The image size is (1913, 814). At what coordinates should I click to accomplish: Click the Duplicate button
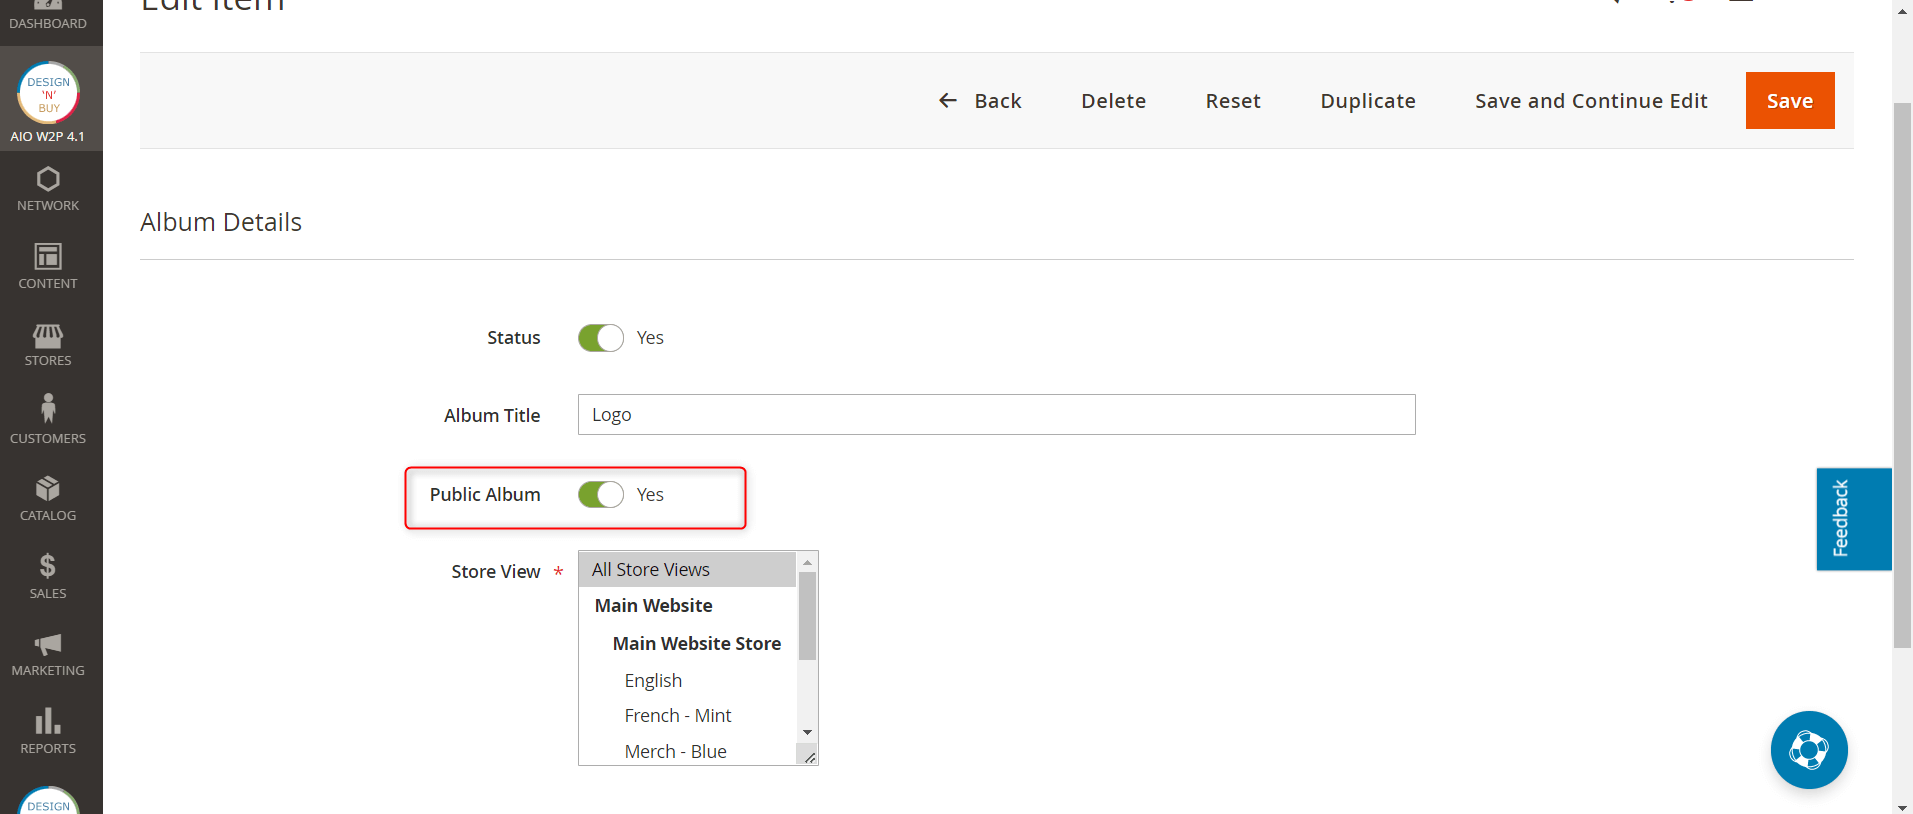coord(1368,101)
